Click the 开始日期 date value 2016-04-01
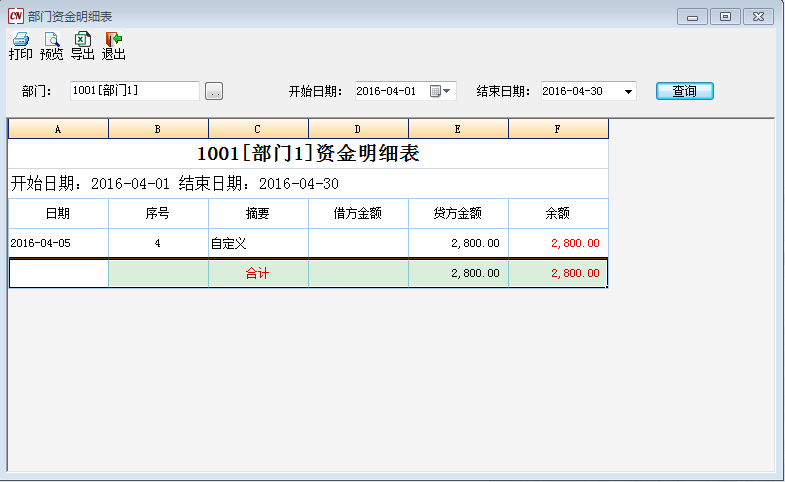This screenshot has height=482, width=785. click(386, 91)
